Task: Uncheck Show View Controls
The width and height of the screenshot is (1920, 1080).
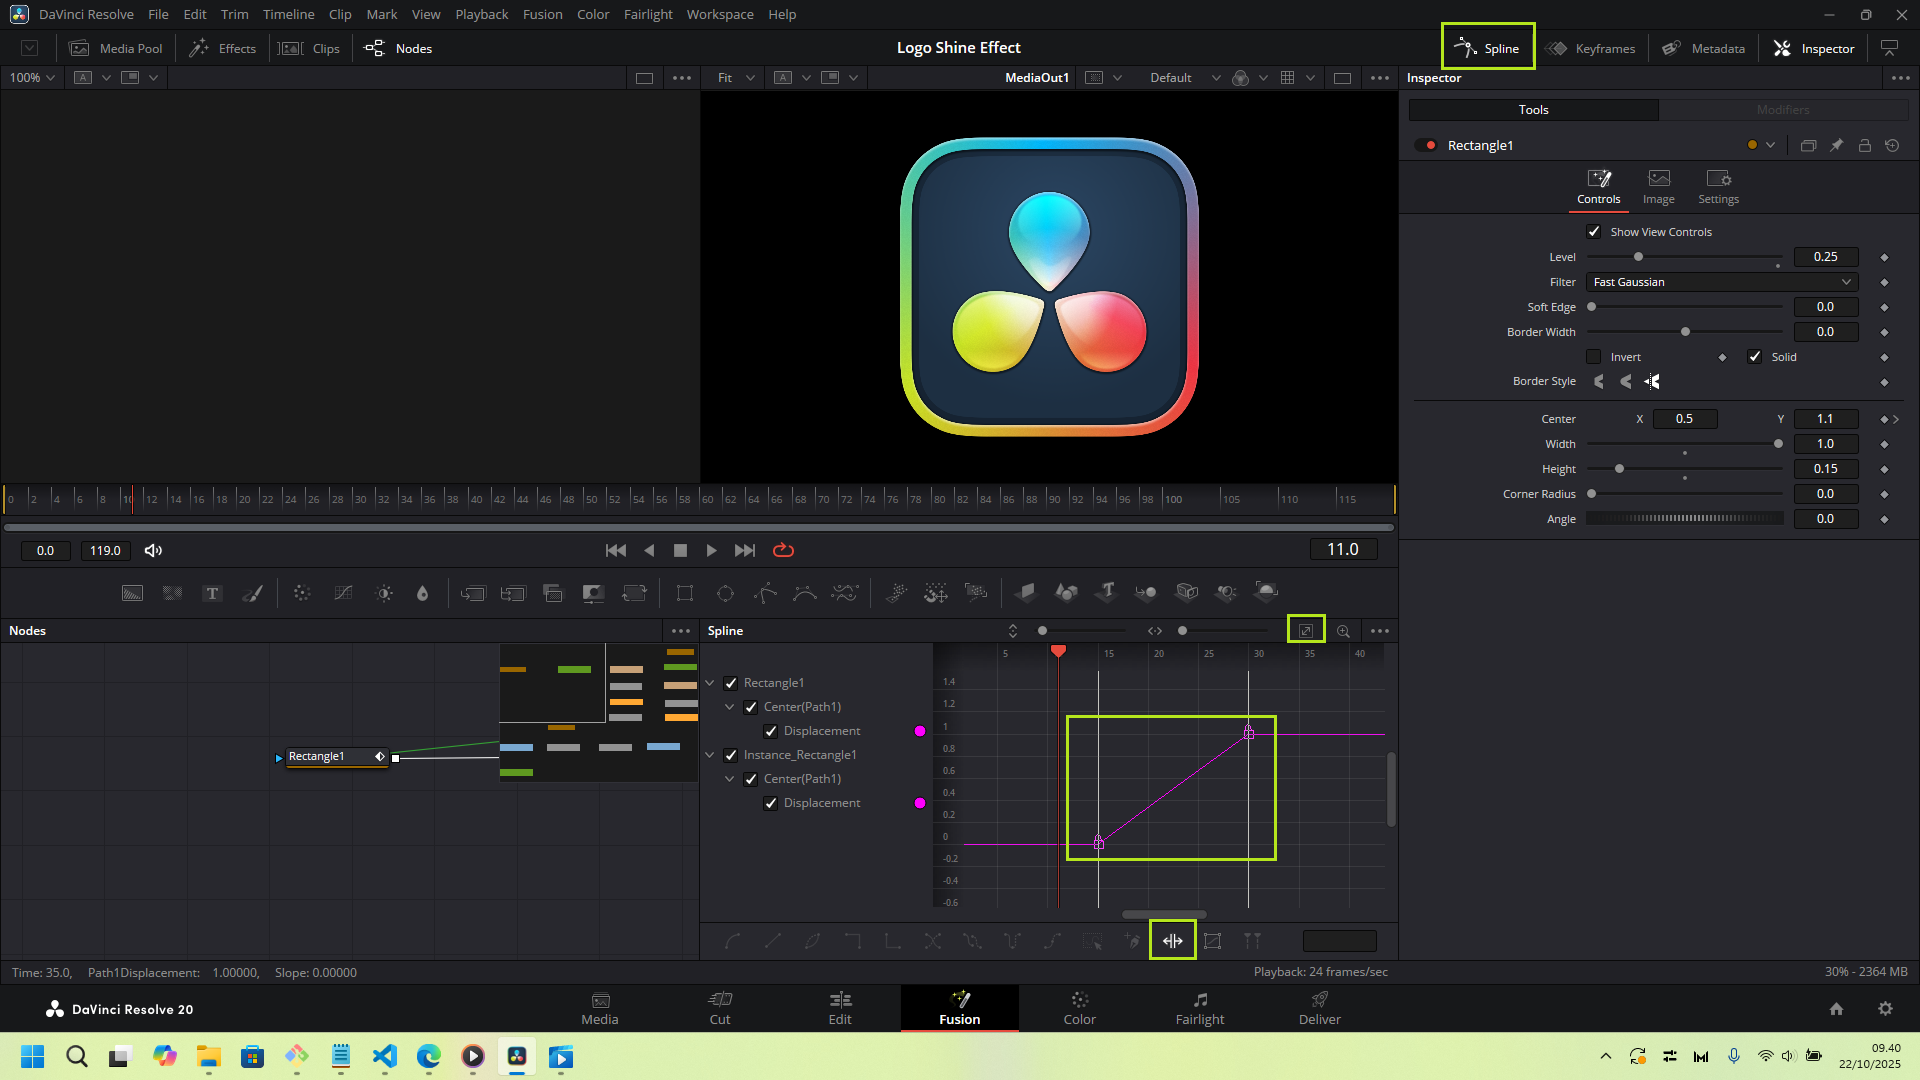Action: [1594, 232]
